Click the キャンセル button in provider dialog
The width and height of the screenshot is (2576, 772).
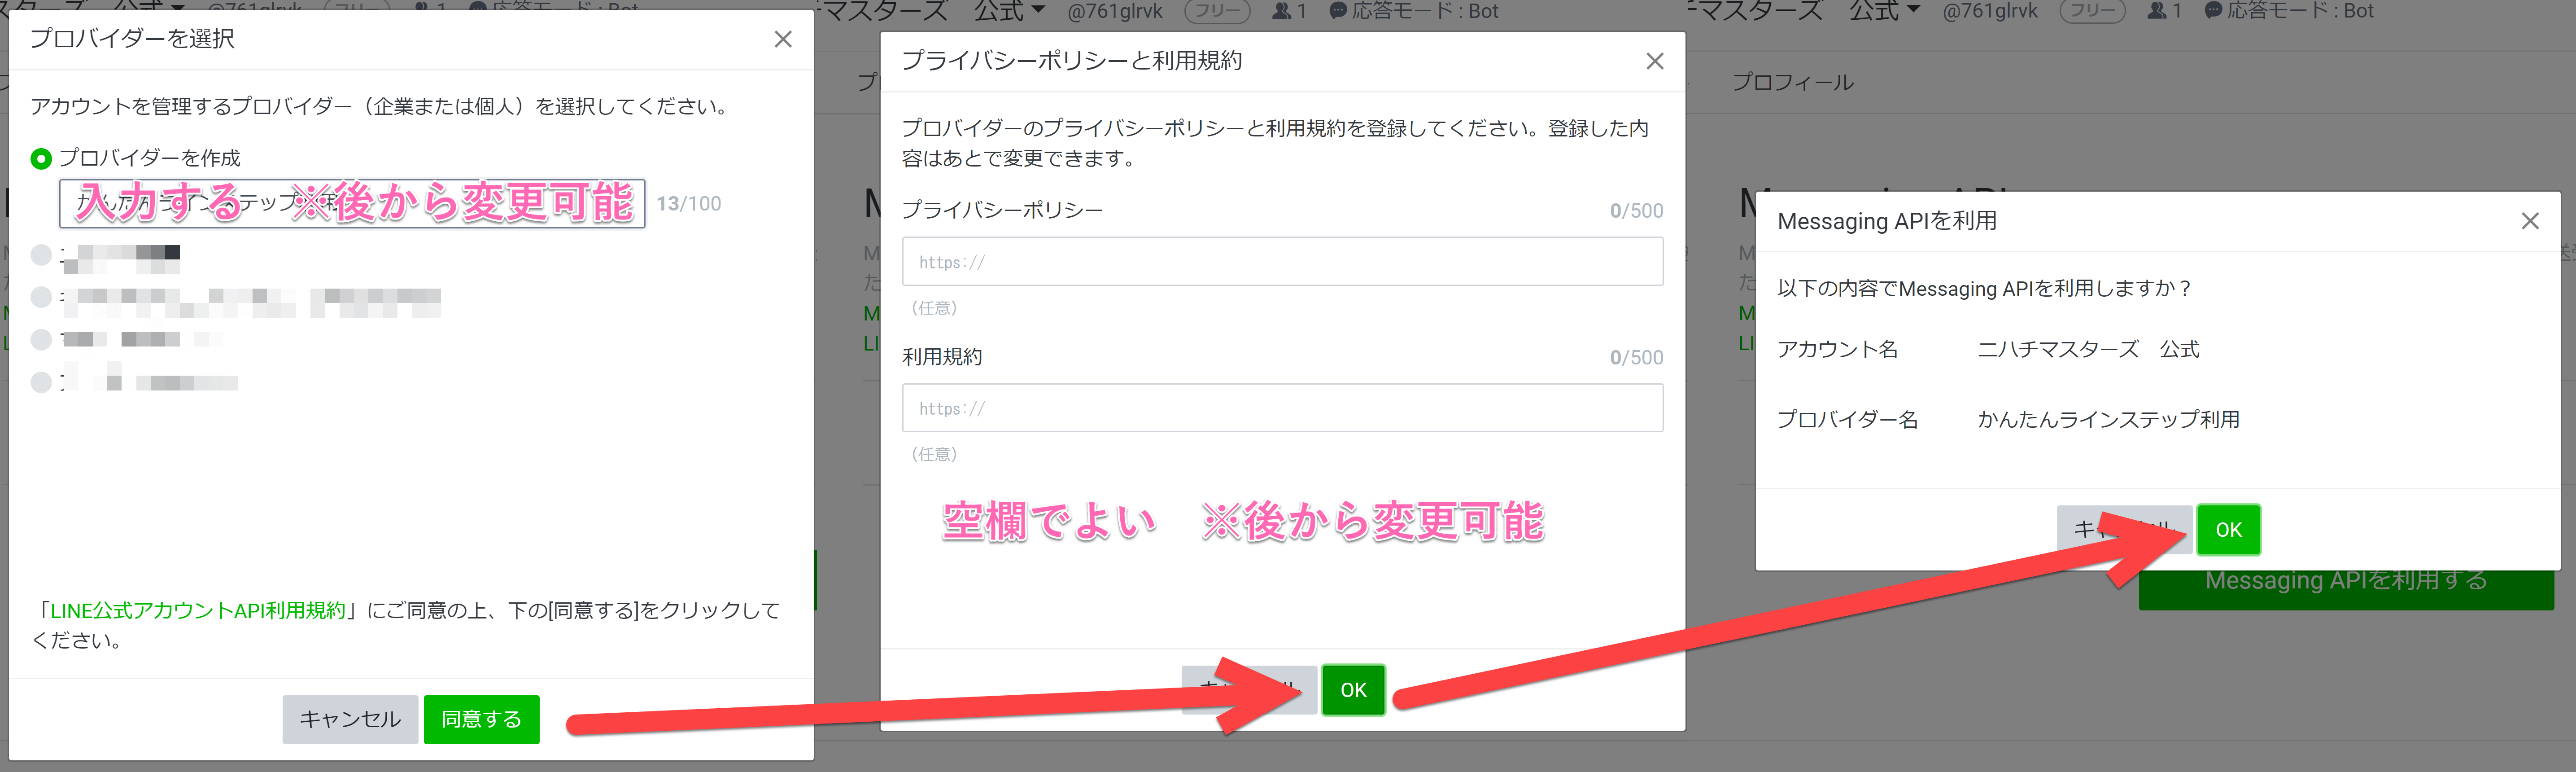pyautogui.click(x=350, y=719)
